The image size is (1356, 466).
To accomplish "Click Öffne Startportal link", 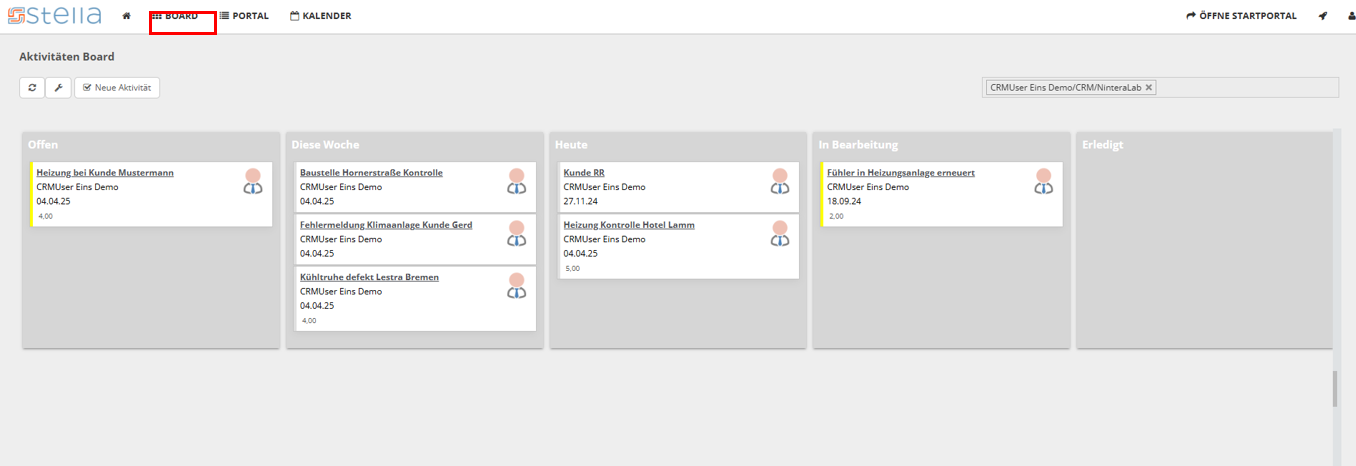I will click(x=1241, y=16).
